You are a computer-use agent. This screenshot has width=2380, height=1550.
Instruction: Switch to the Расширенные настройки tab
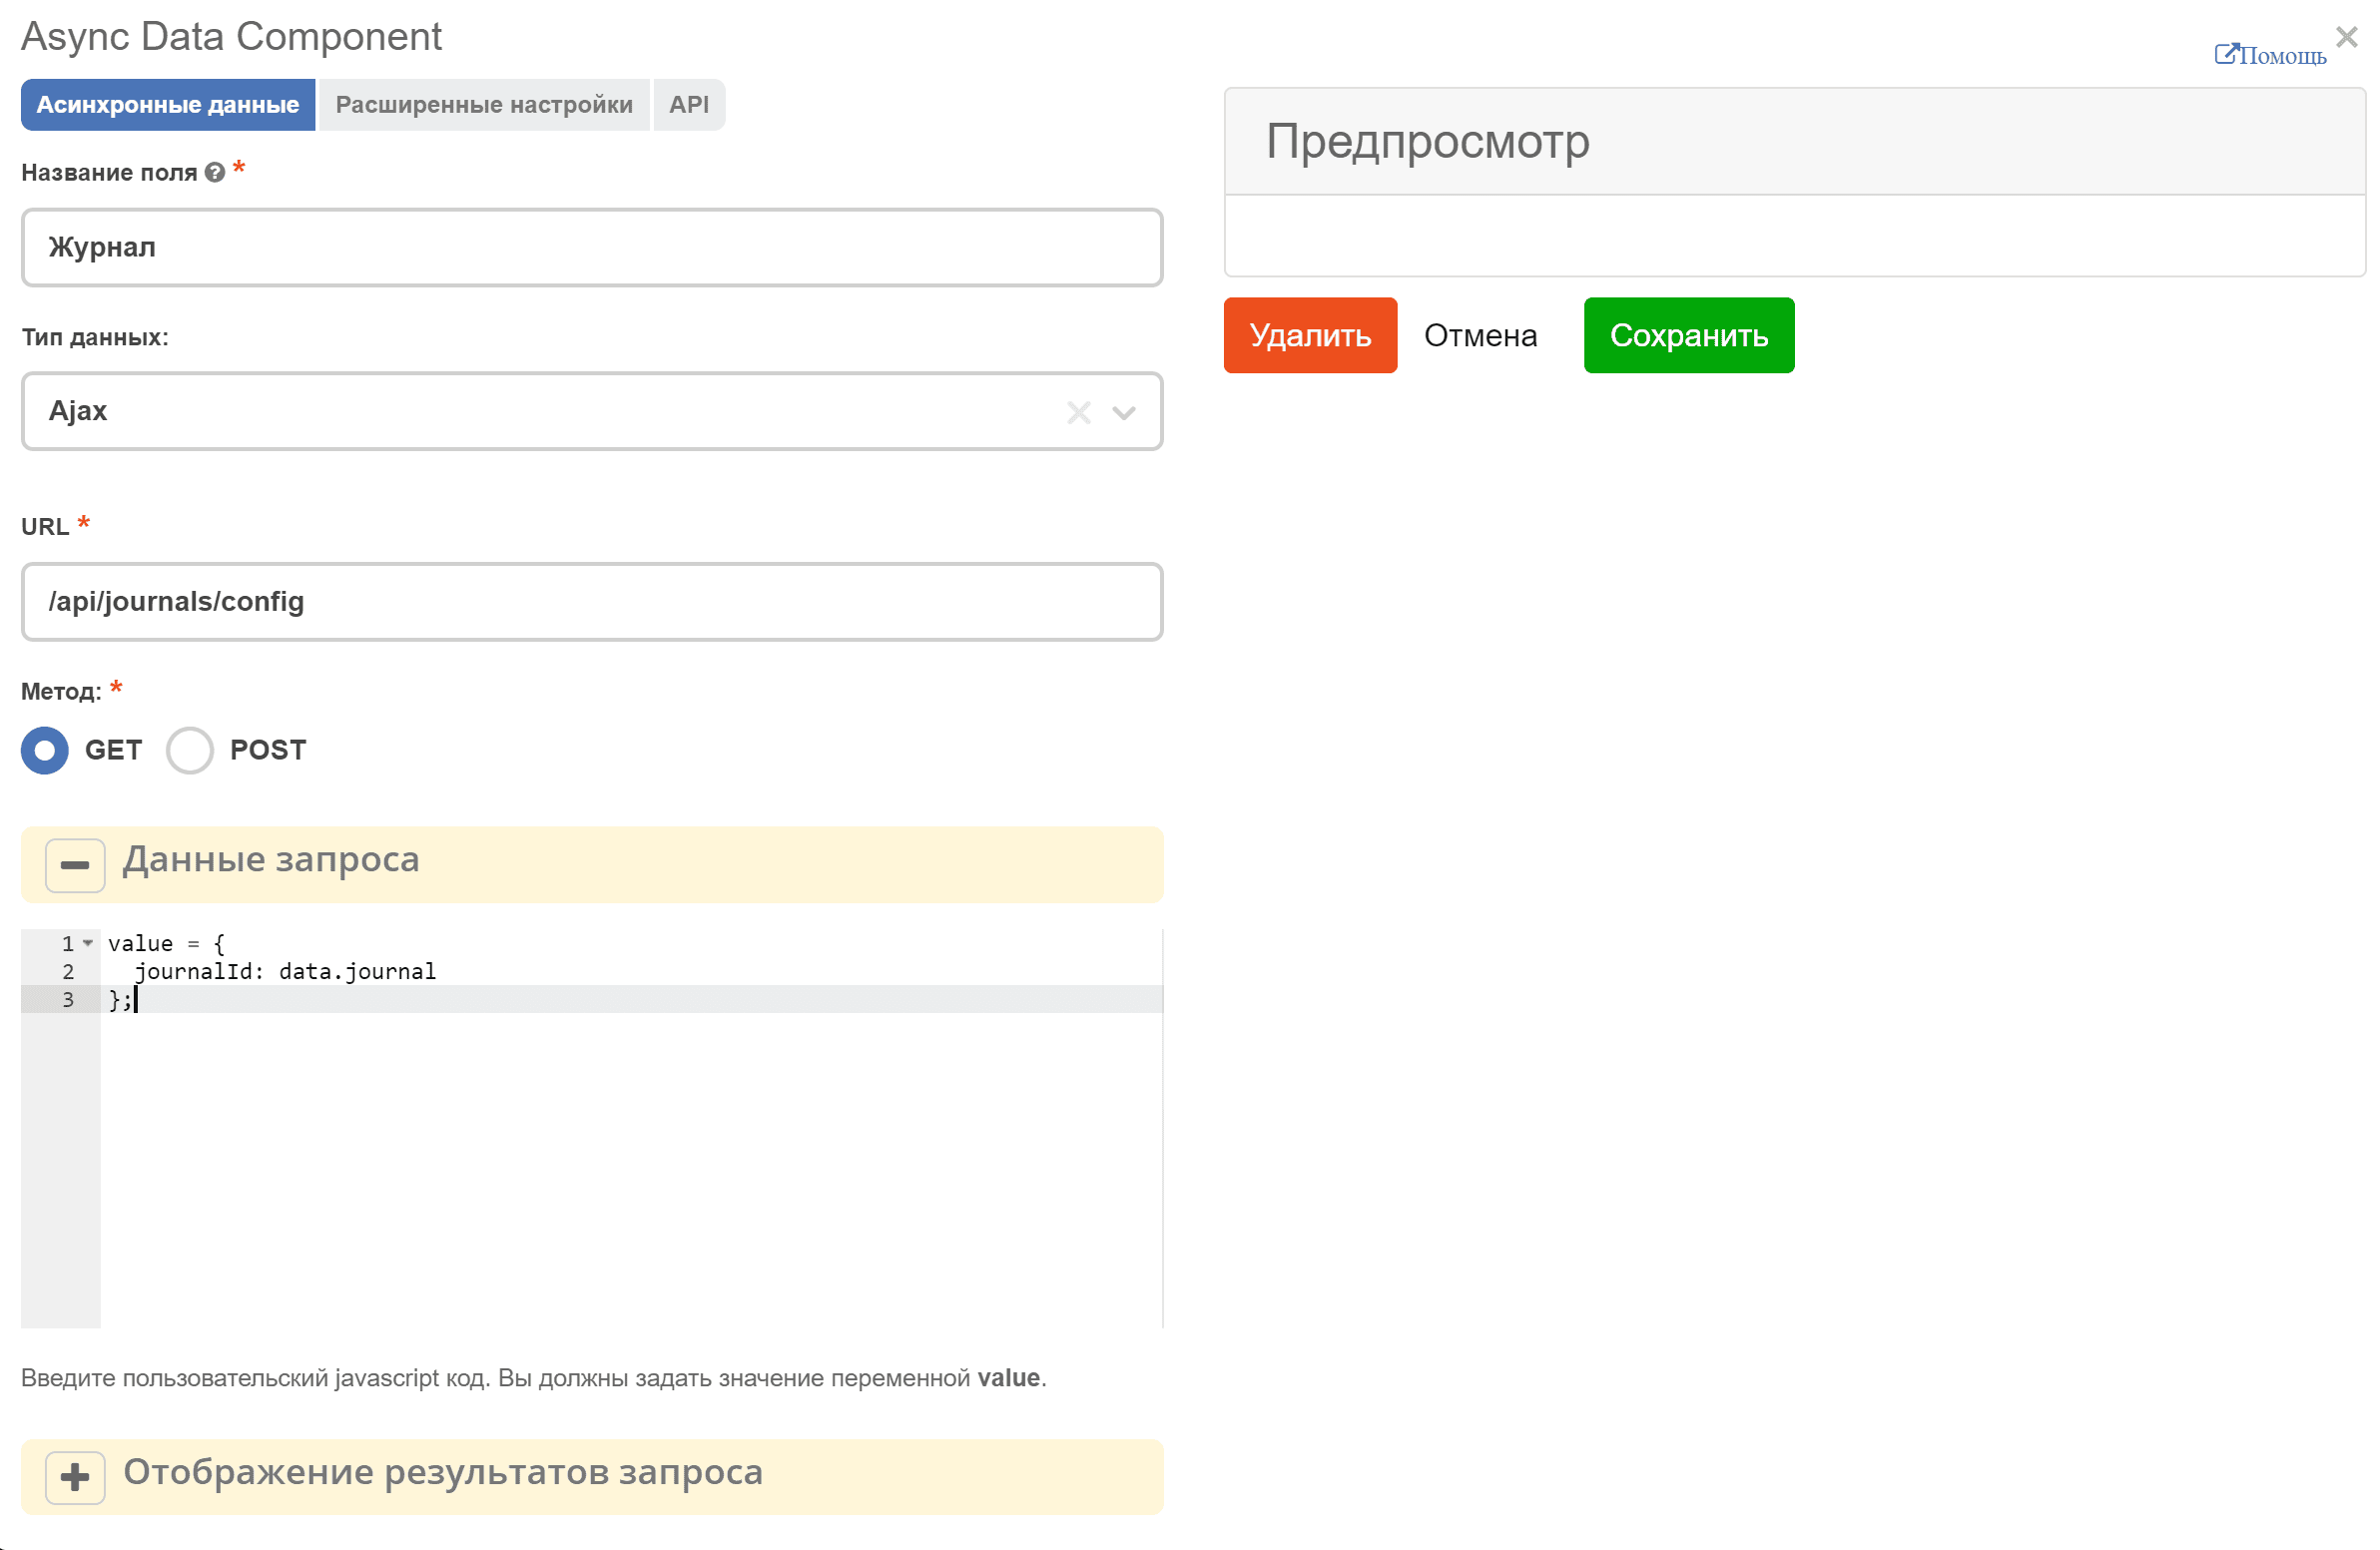point(484,105)
